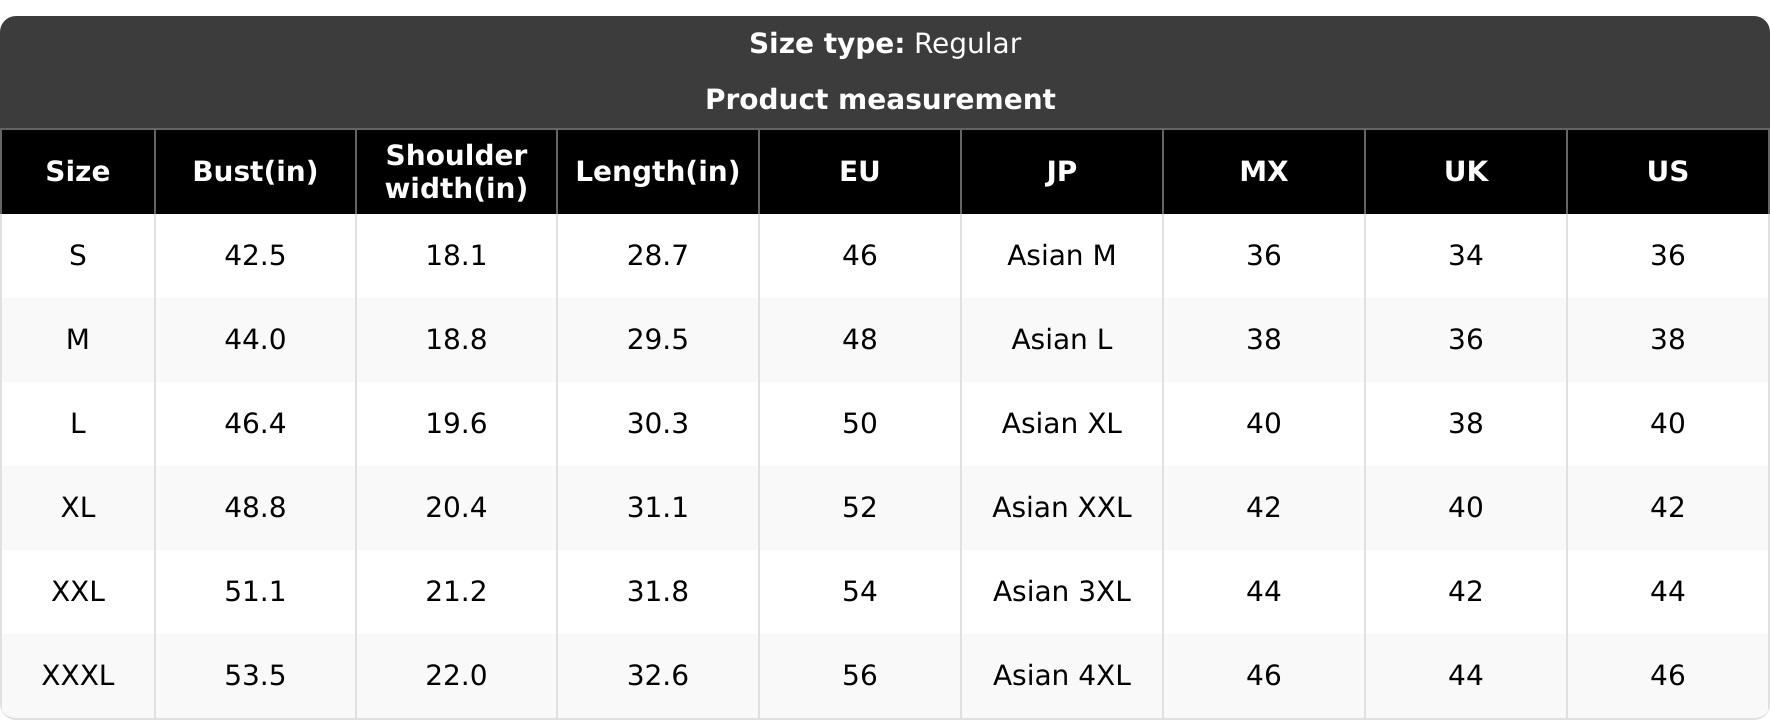Select the 20.4 shoulder width value

tap(456, 508)
